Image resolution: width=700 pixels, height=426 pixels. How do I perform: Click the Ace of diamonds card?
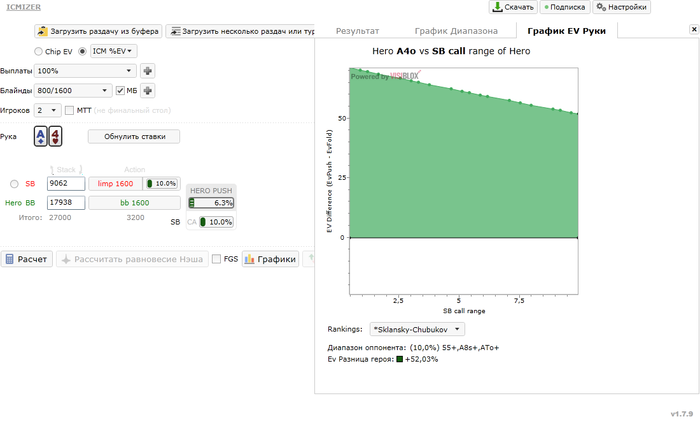[41, 136]
